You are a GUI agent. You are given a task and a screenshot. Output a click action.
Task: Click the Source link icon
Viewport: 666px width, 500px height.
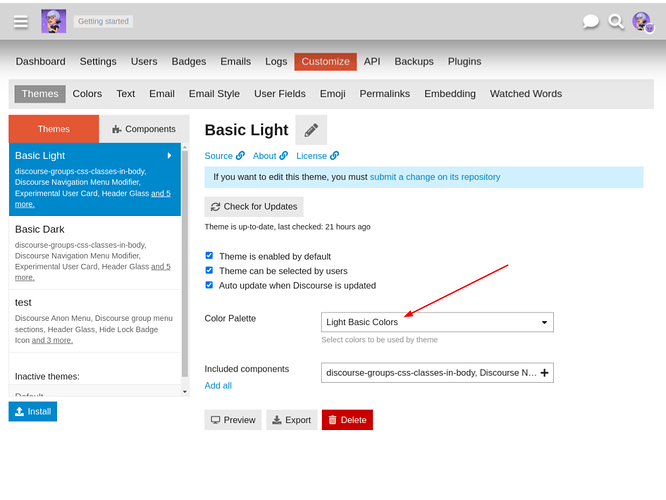(x=240, y=155)
